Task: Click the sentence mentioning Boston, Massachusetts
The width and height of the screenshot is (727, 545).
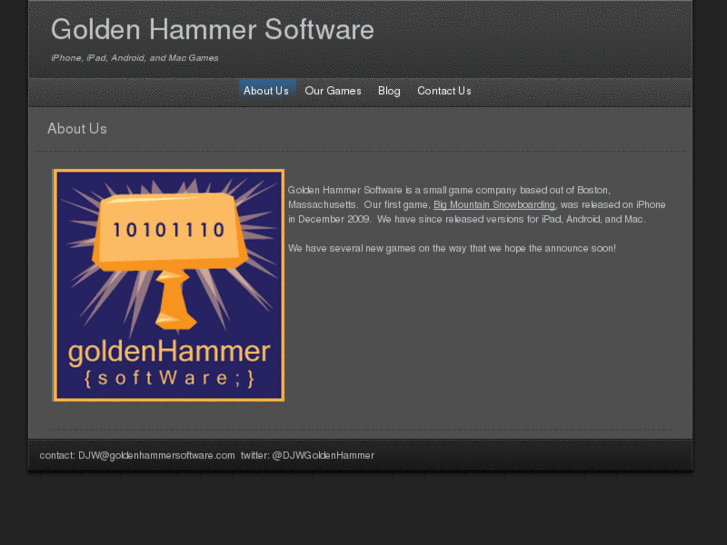Action: (449, 197)
